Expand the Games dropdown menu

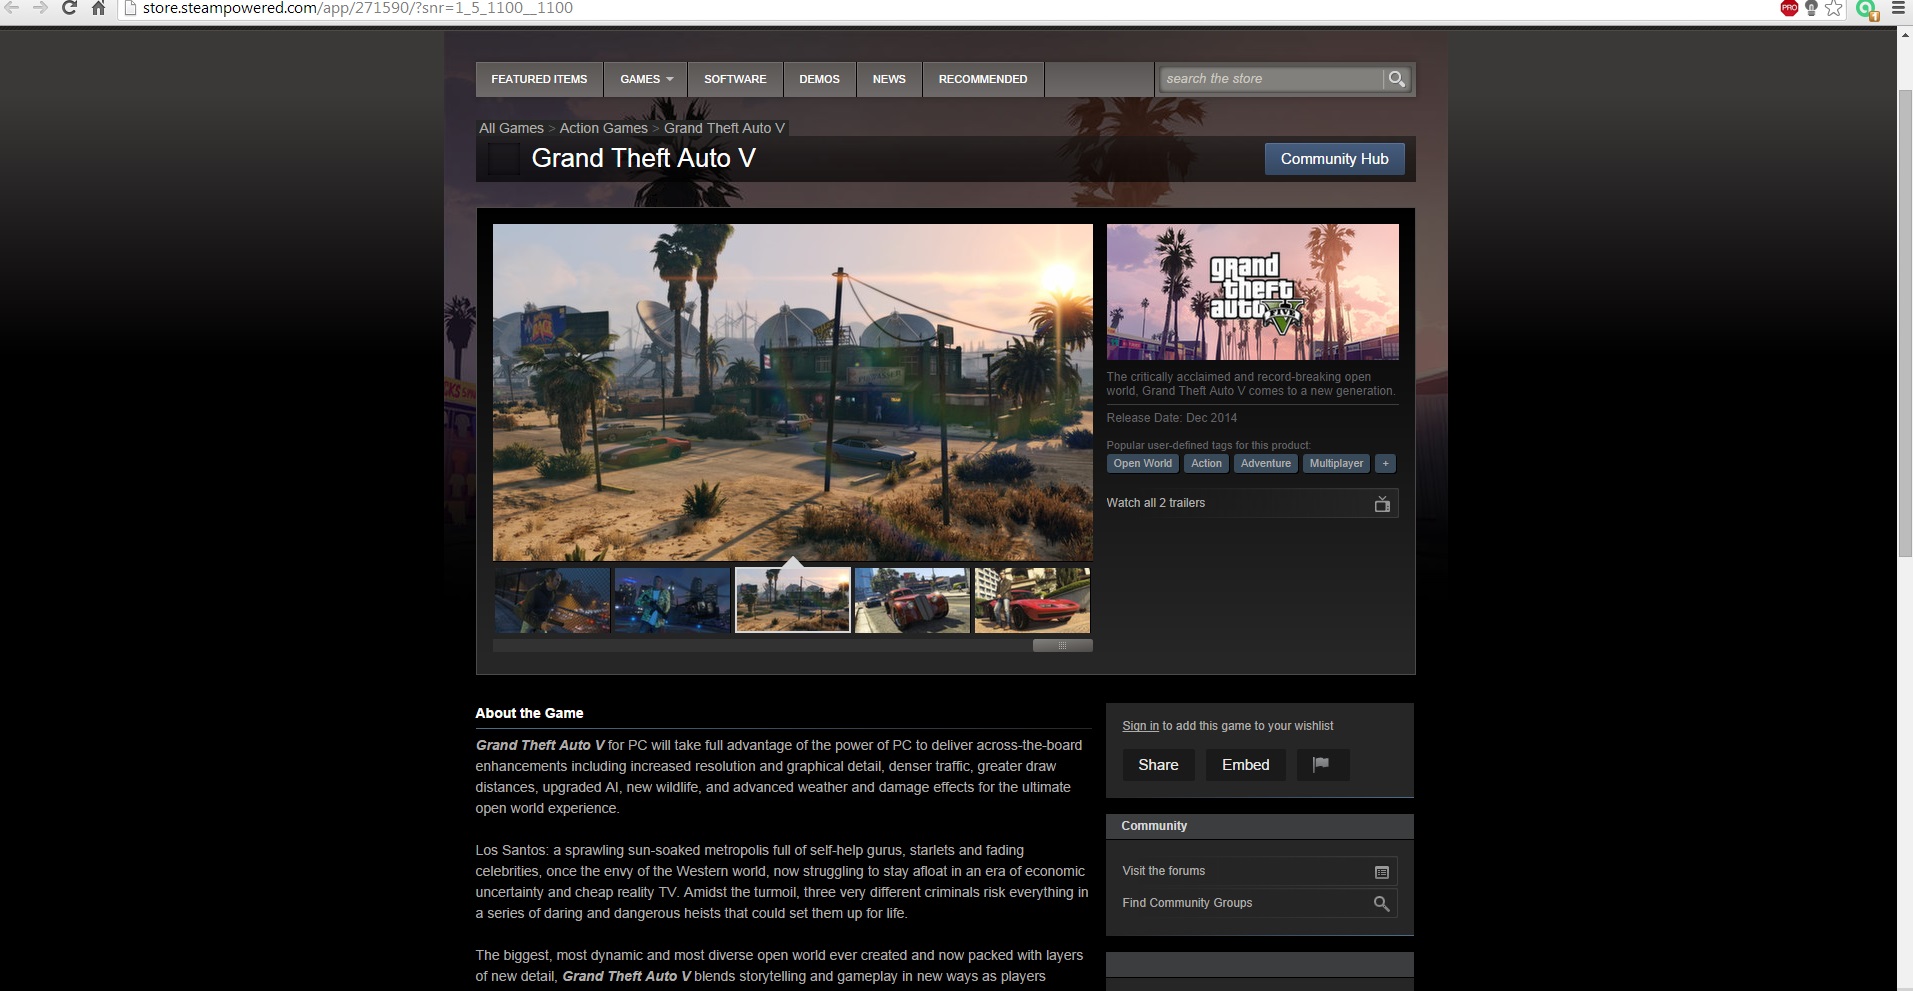pyautogui.click(x=646, y=79)
